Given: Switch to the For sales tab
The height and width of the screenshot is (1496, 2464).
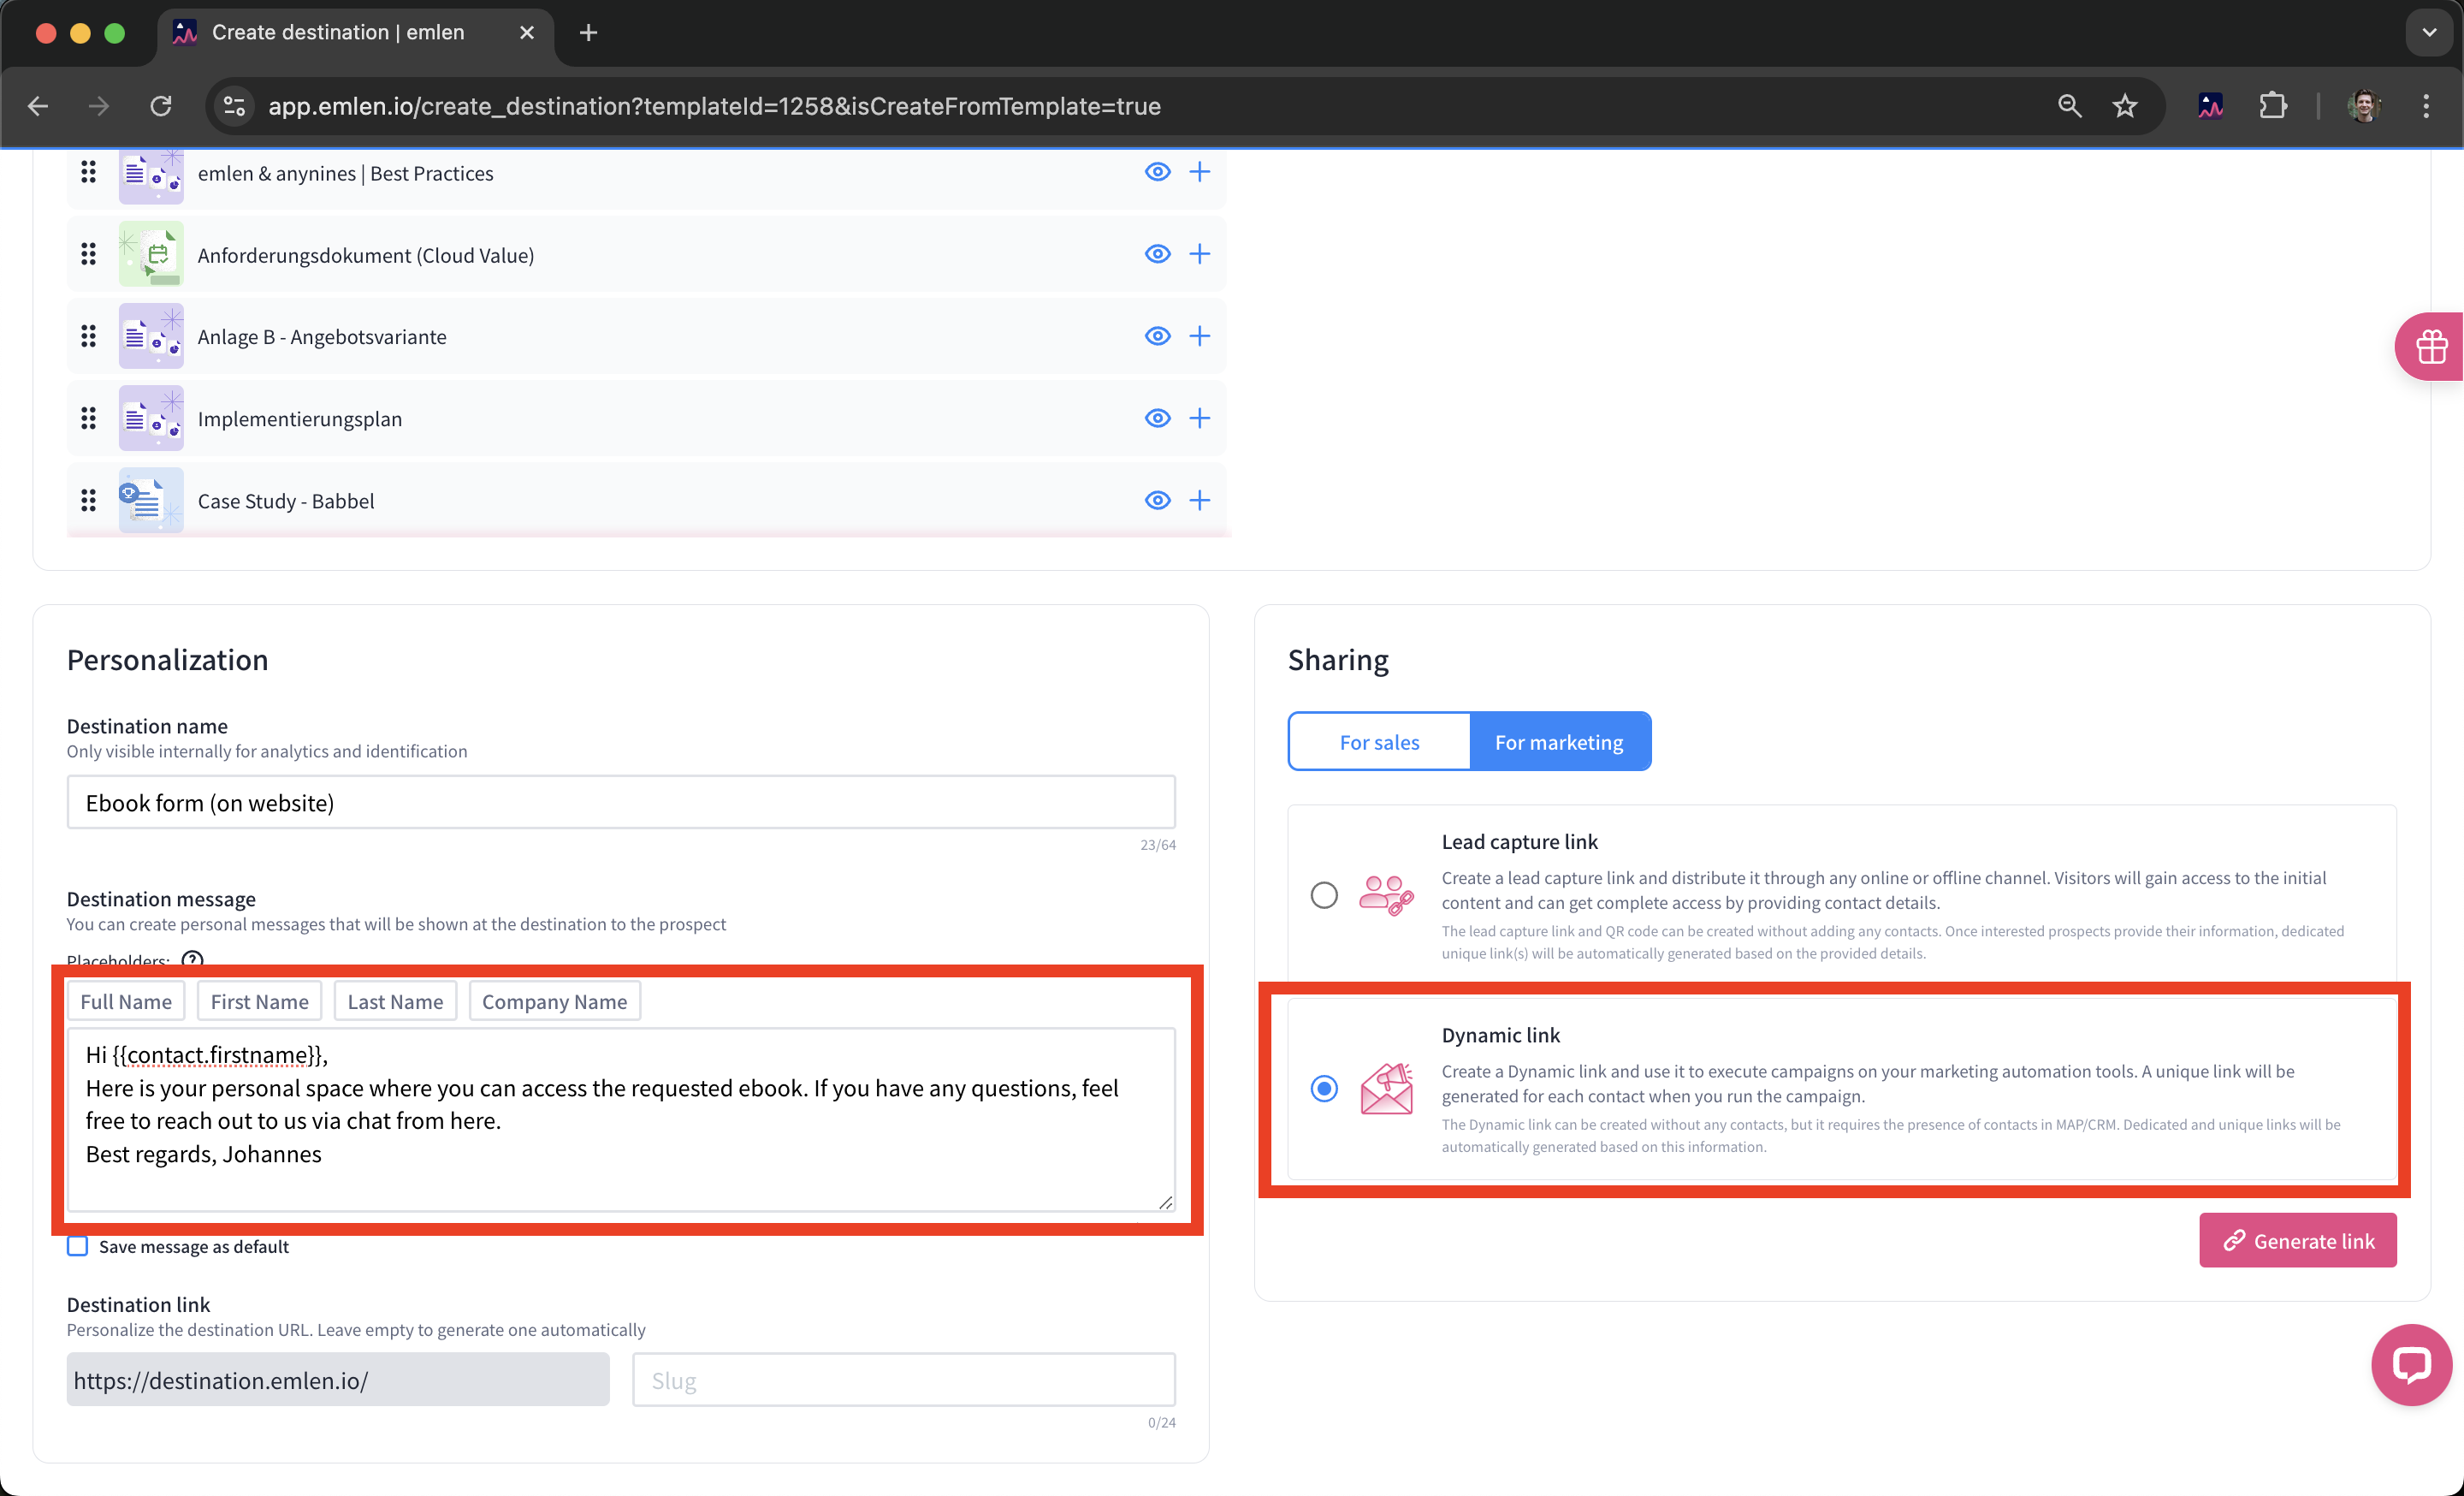Looking at the screenshot, I should pyautogui.click(x=1379, y=742).
